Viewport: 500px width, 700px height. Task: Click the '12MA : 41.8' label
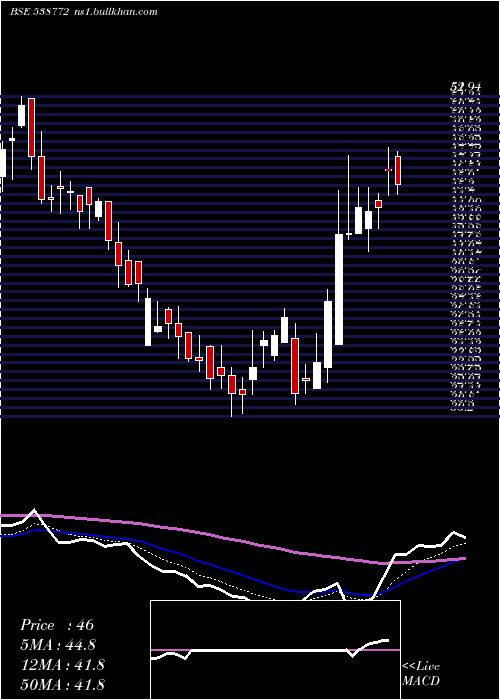62,665
